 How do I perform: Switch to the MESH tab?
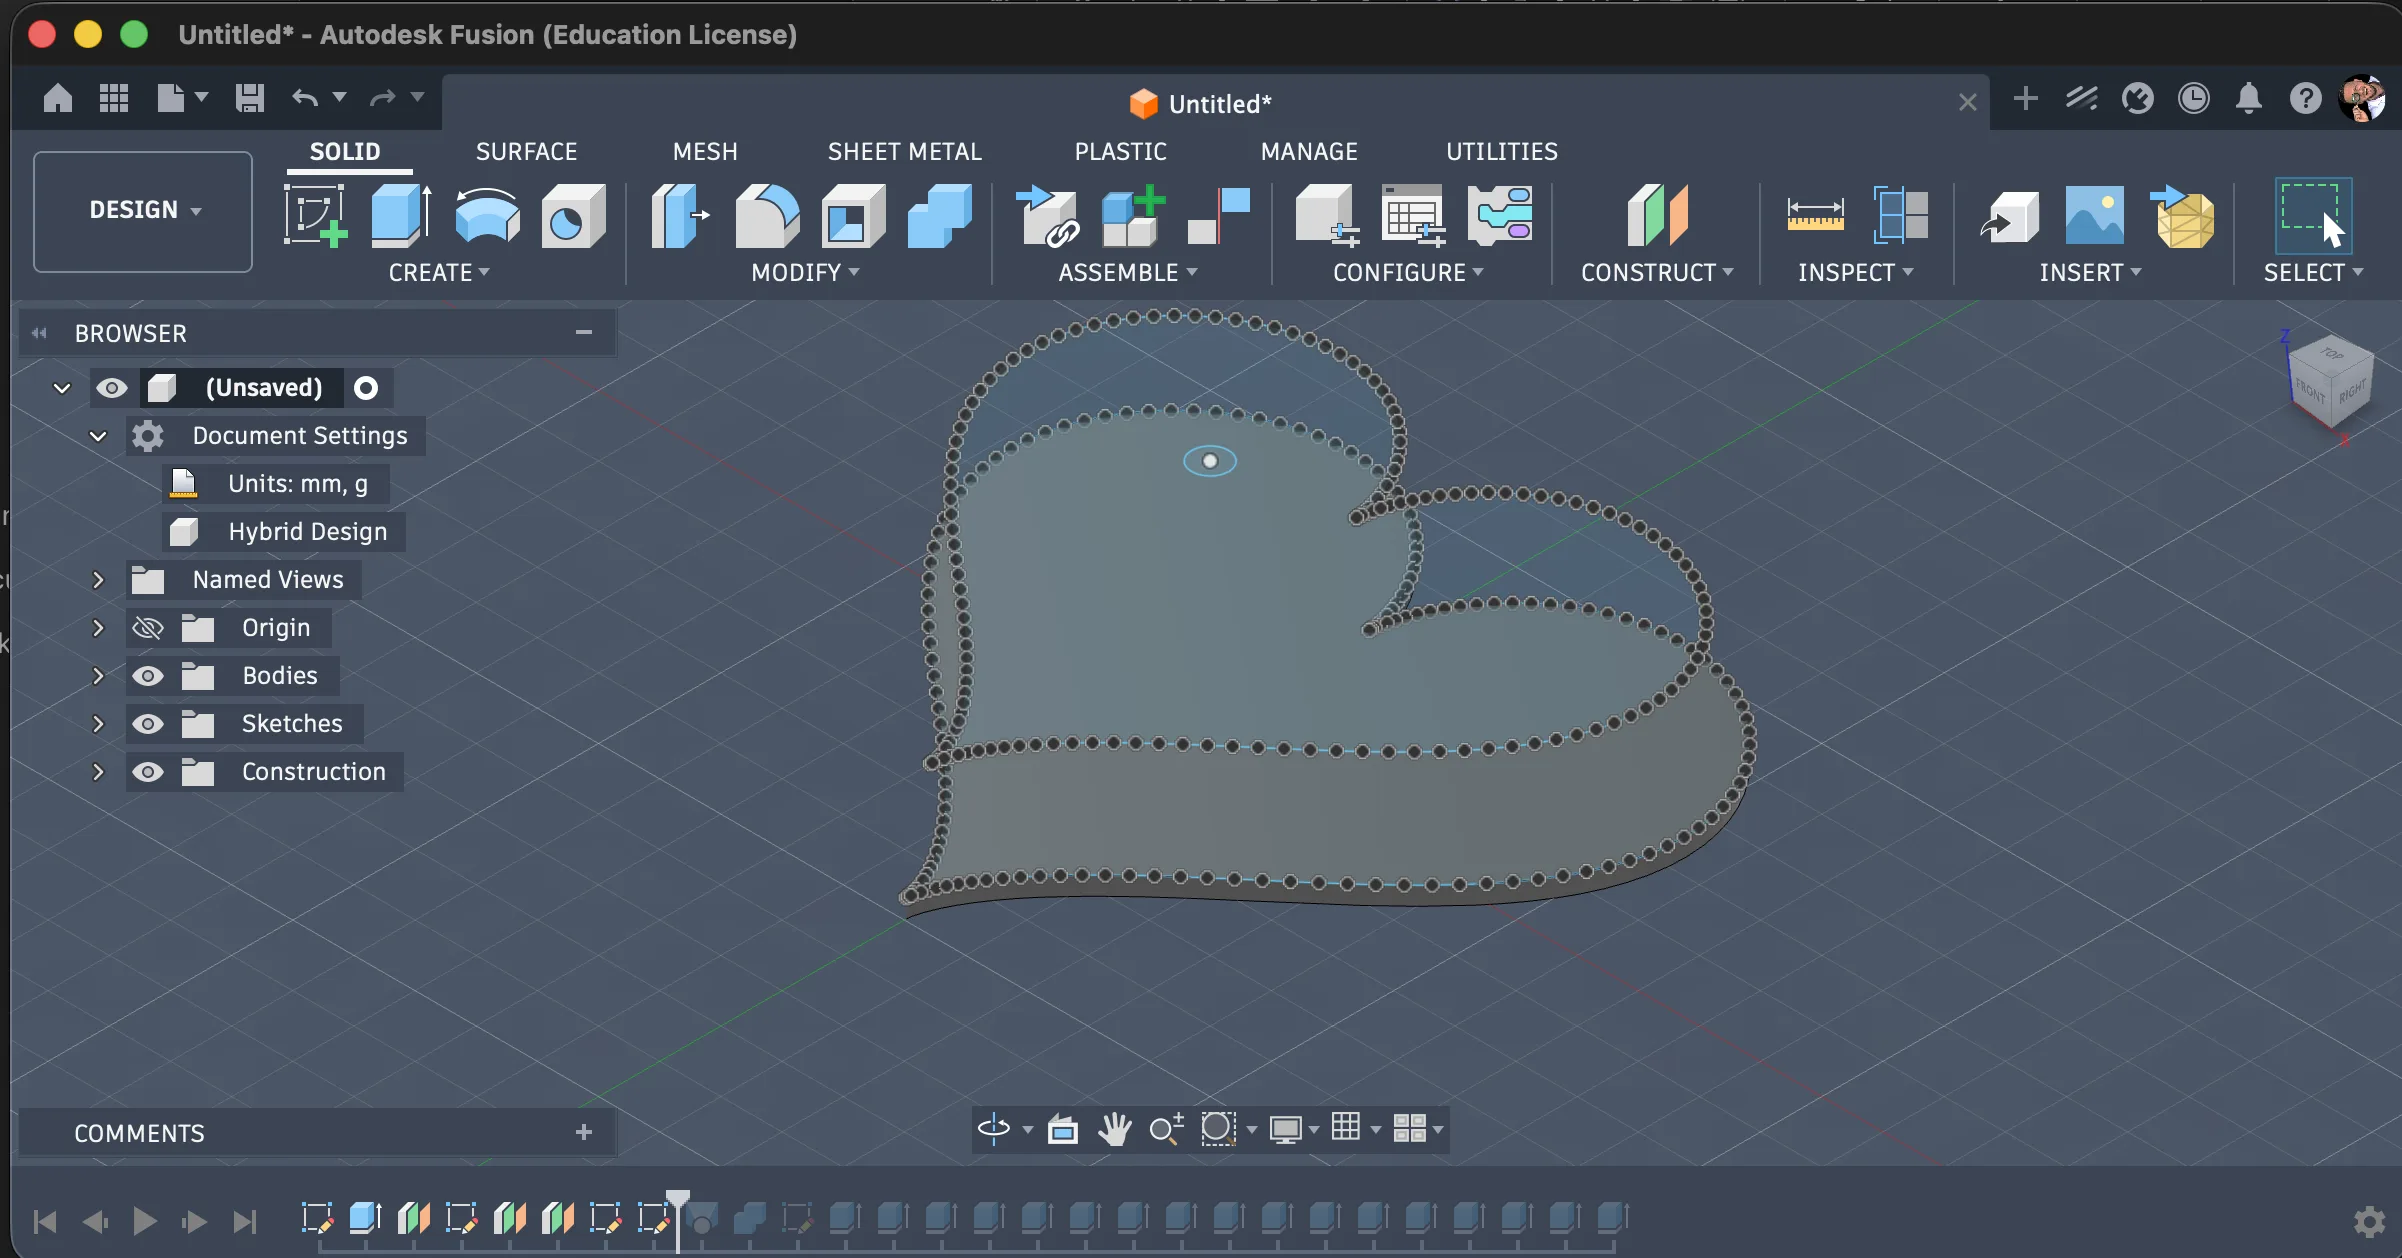705,151
